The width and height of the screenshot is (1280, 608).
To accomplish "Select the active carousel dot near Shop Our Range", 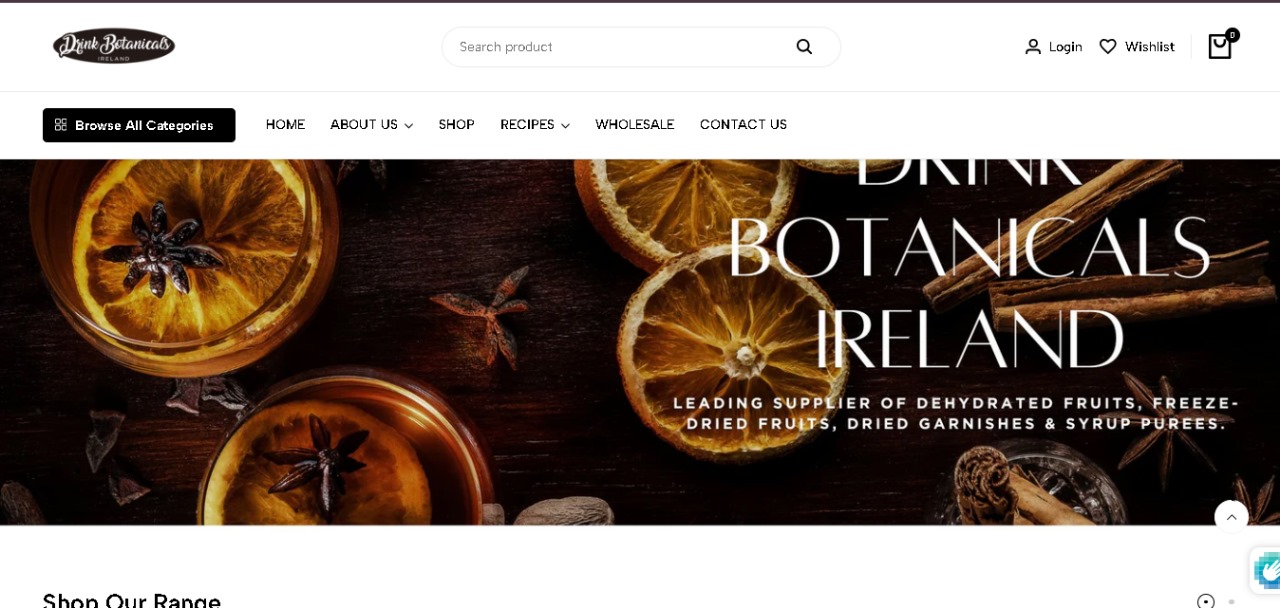I will [x=1206, y=601].
